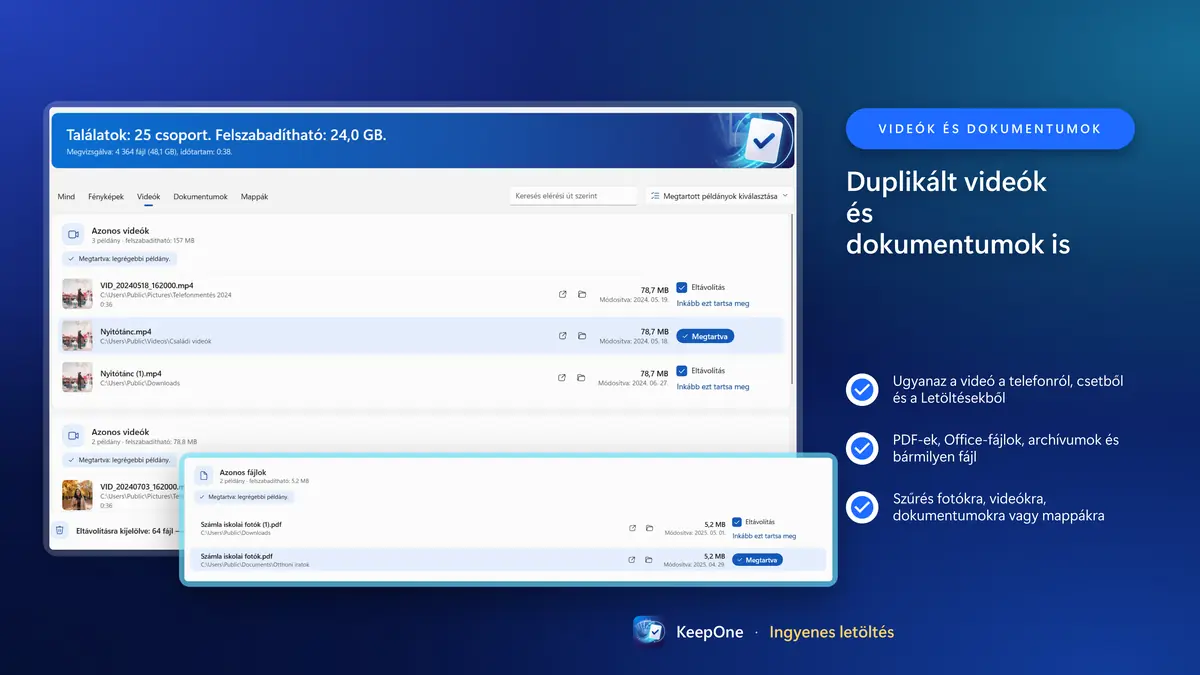Switch to the Mind tab

tap(66, 197)
